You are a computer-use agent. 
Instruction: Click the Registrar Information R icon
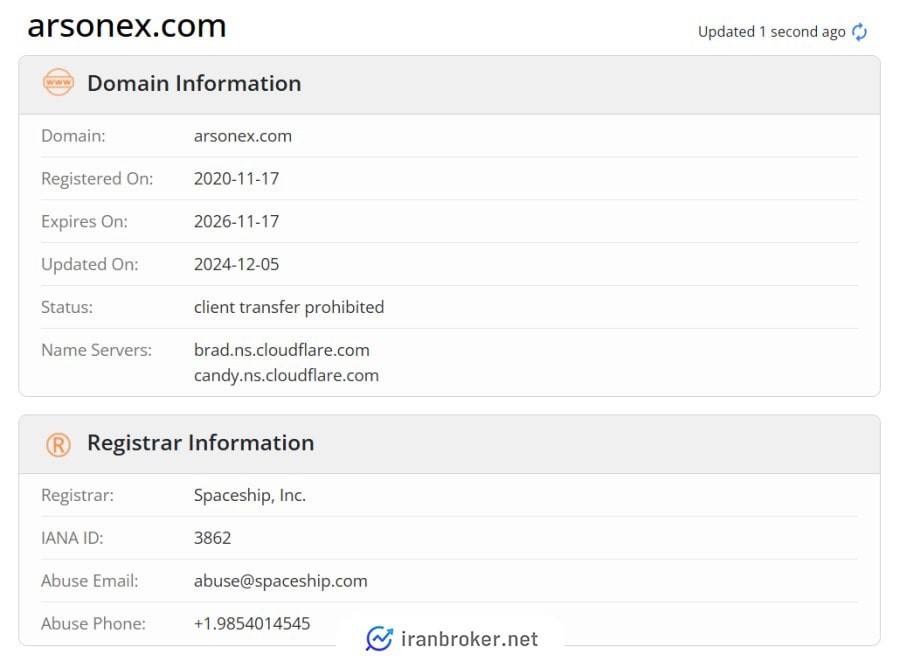58,444
